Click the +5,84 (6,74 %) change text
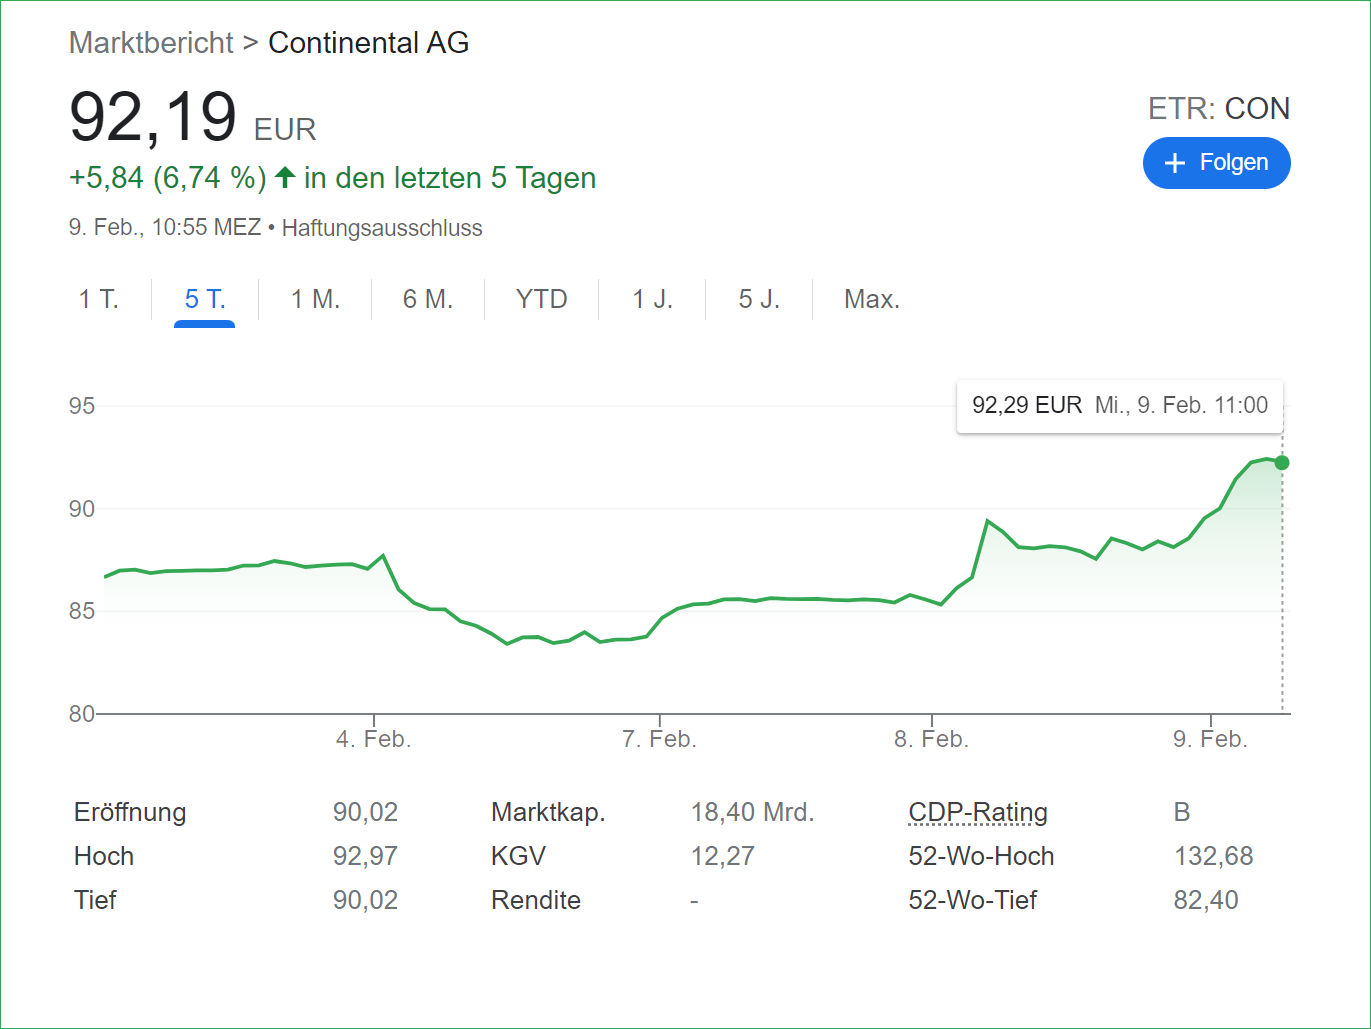 [x=167, y=178]
